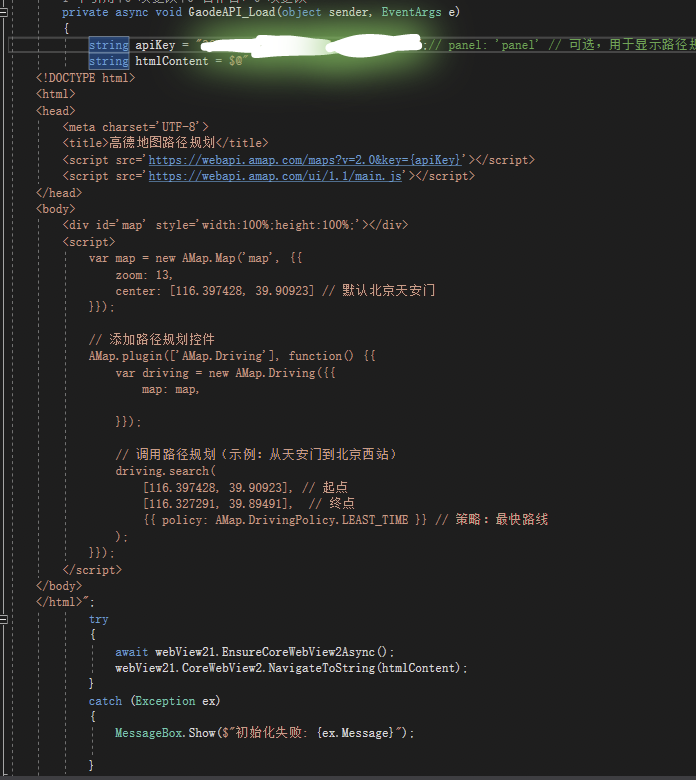Screen dimensions: 696x780
Task: Click the 'map: map,' line
Action: 170,389
